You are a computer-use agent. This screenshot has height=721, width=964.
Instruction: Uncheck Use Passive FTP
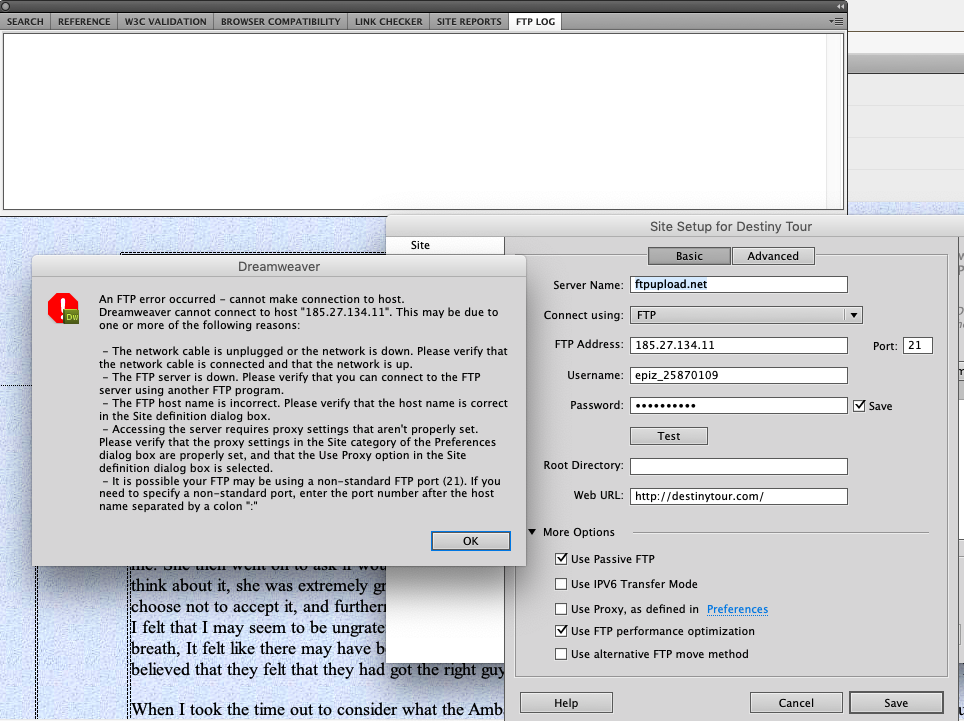(x=561, y=559)
